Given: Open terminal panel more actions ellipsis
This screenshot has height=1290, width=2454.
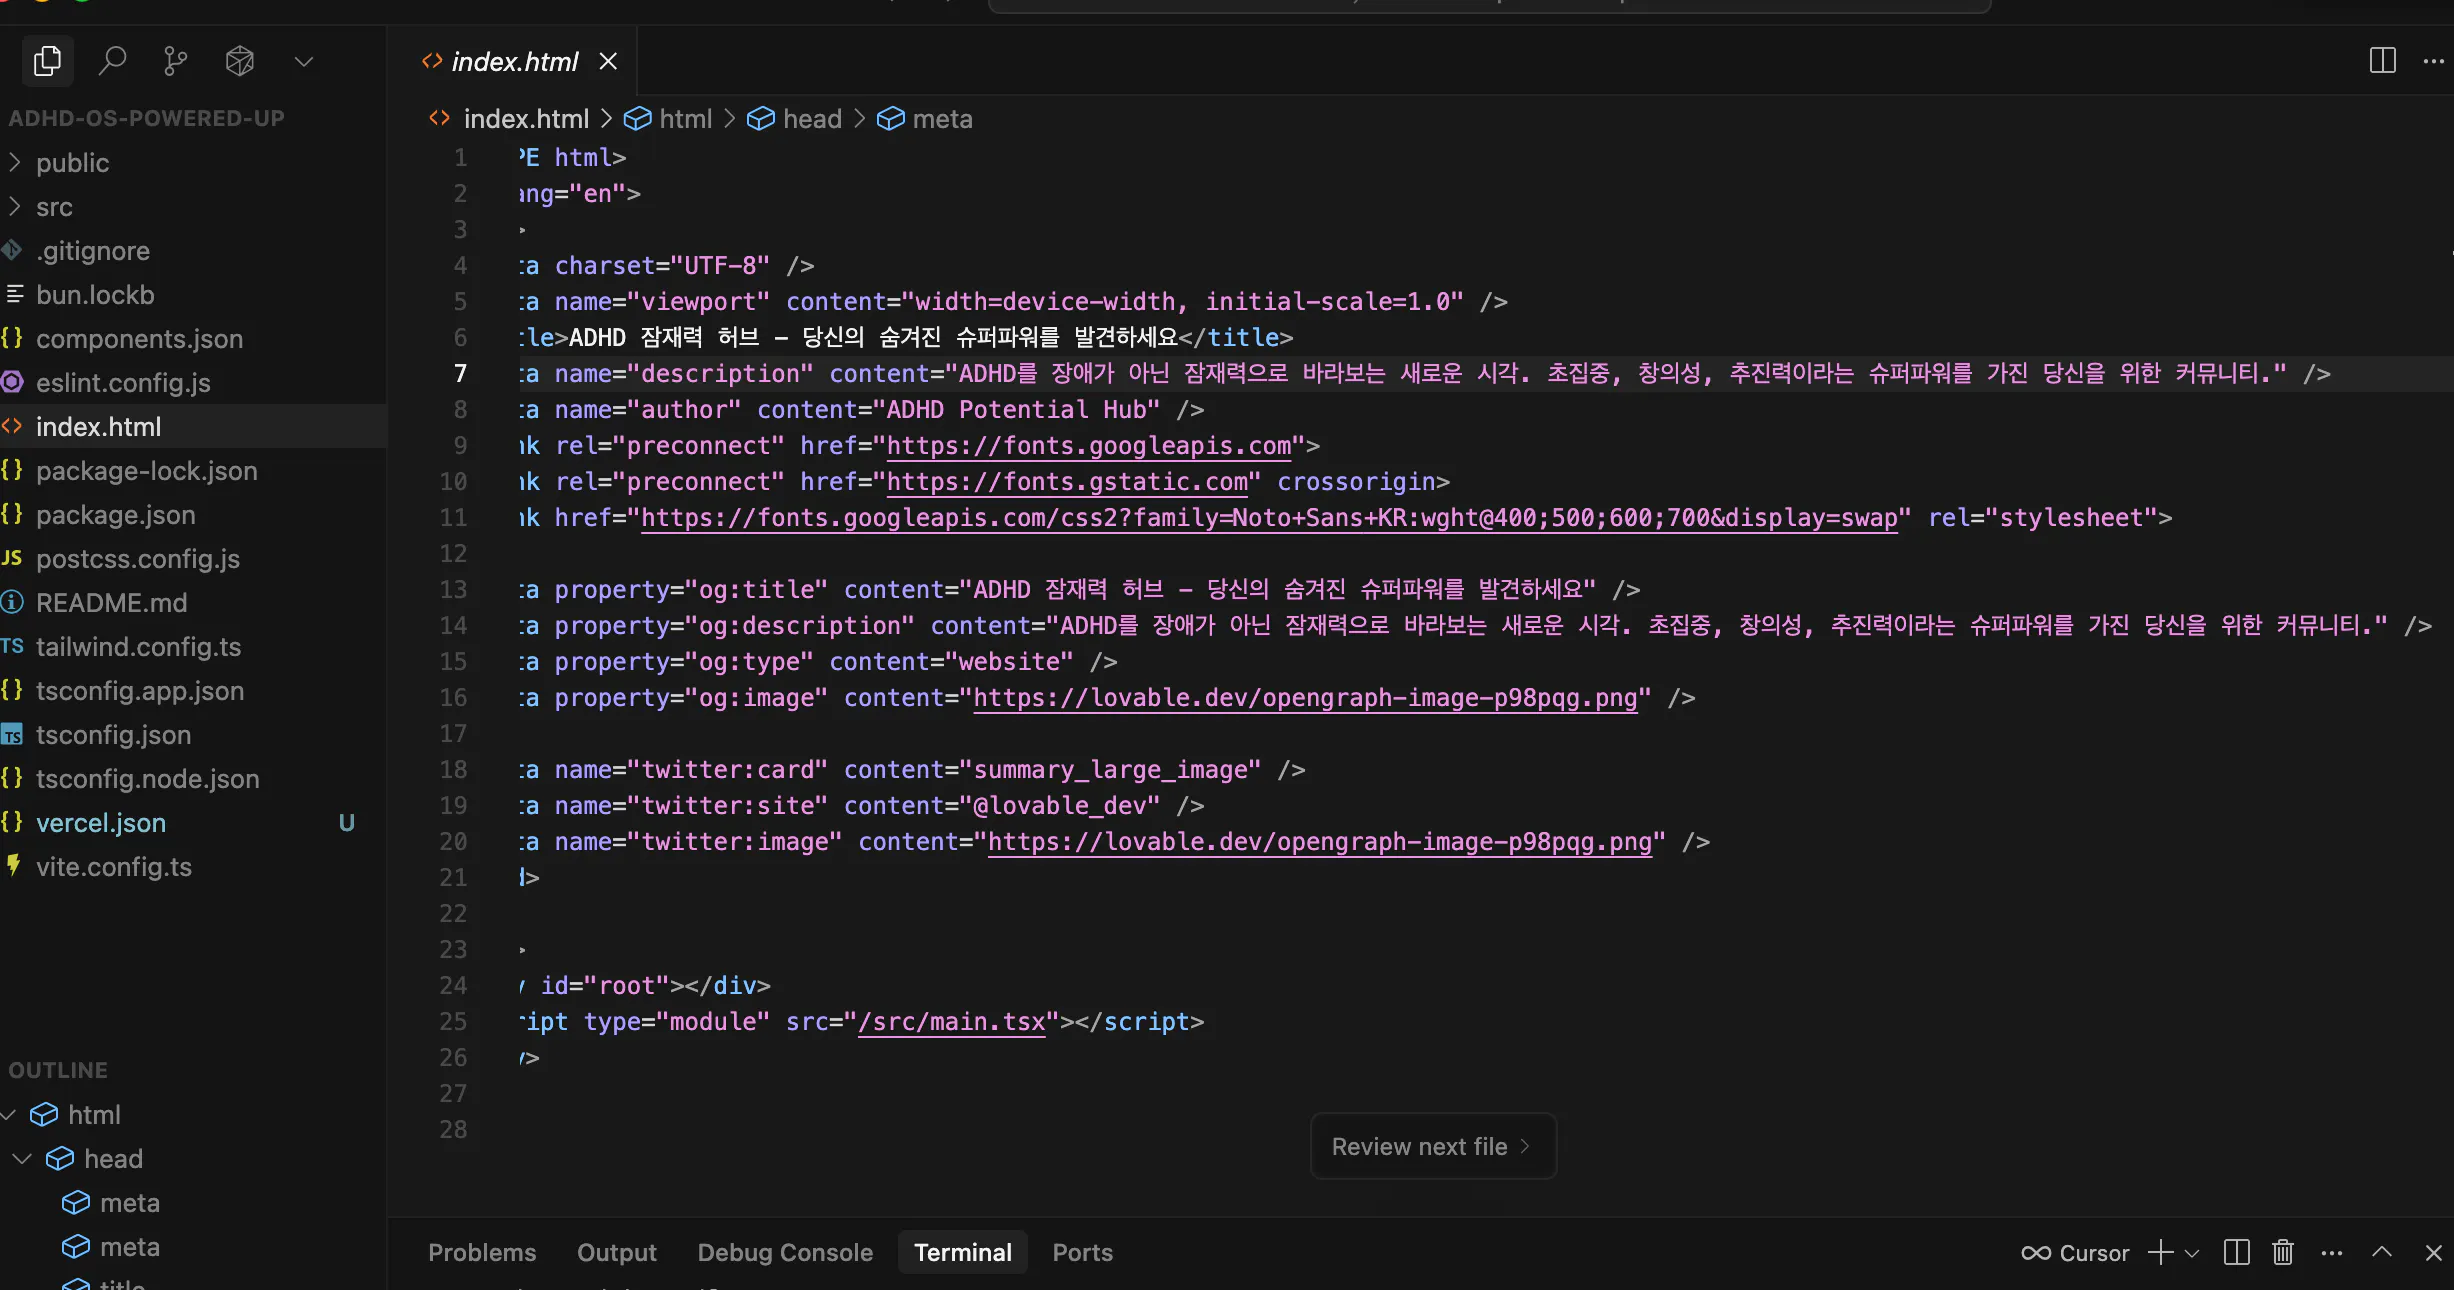Looking at the screenshot, I should 2332,1252.
